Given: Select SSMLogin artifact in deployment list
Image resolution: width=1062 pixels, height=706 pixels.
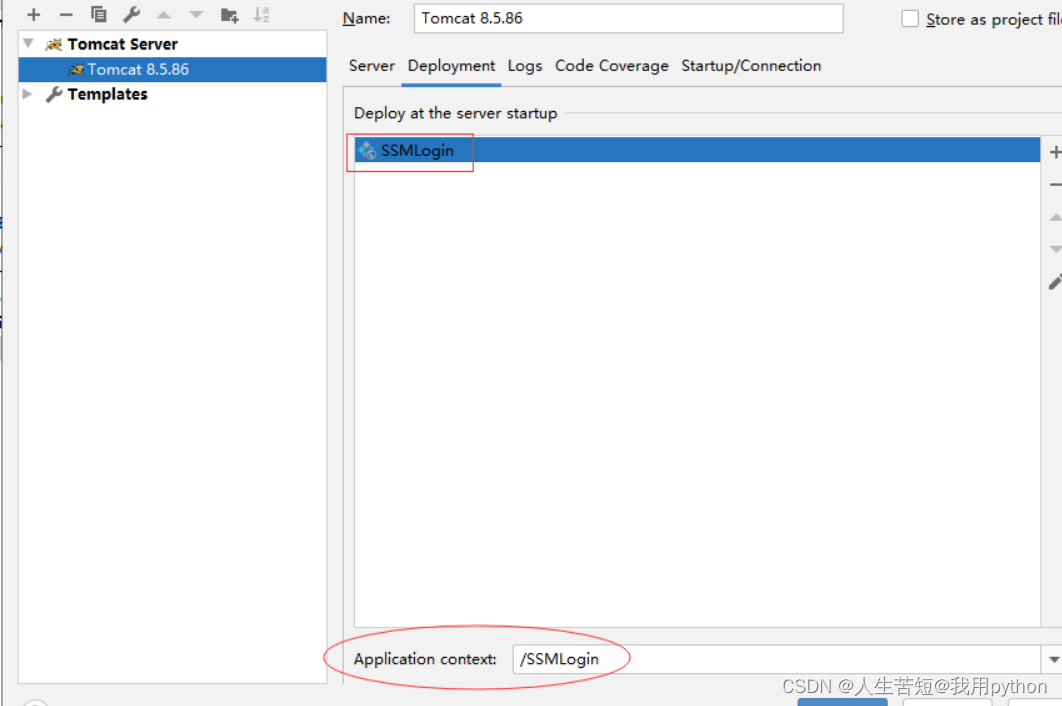Looking at the screenshot, I should [697, 150].
